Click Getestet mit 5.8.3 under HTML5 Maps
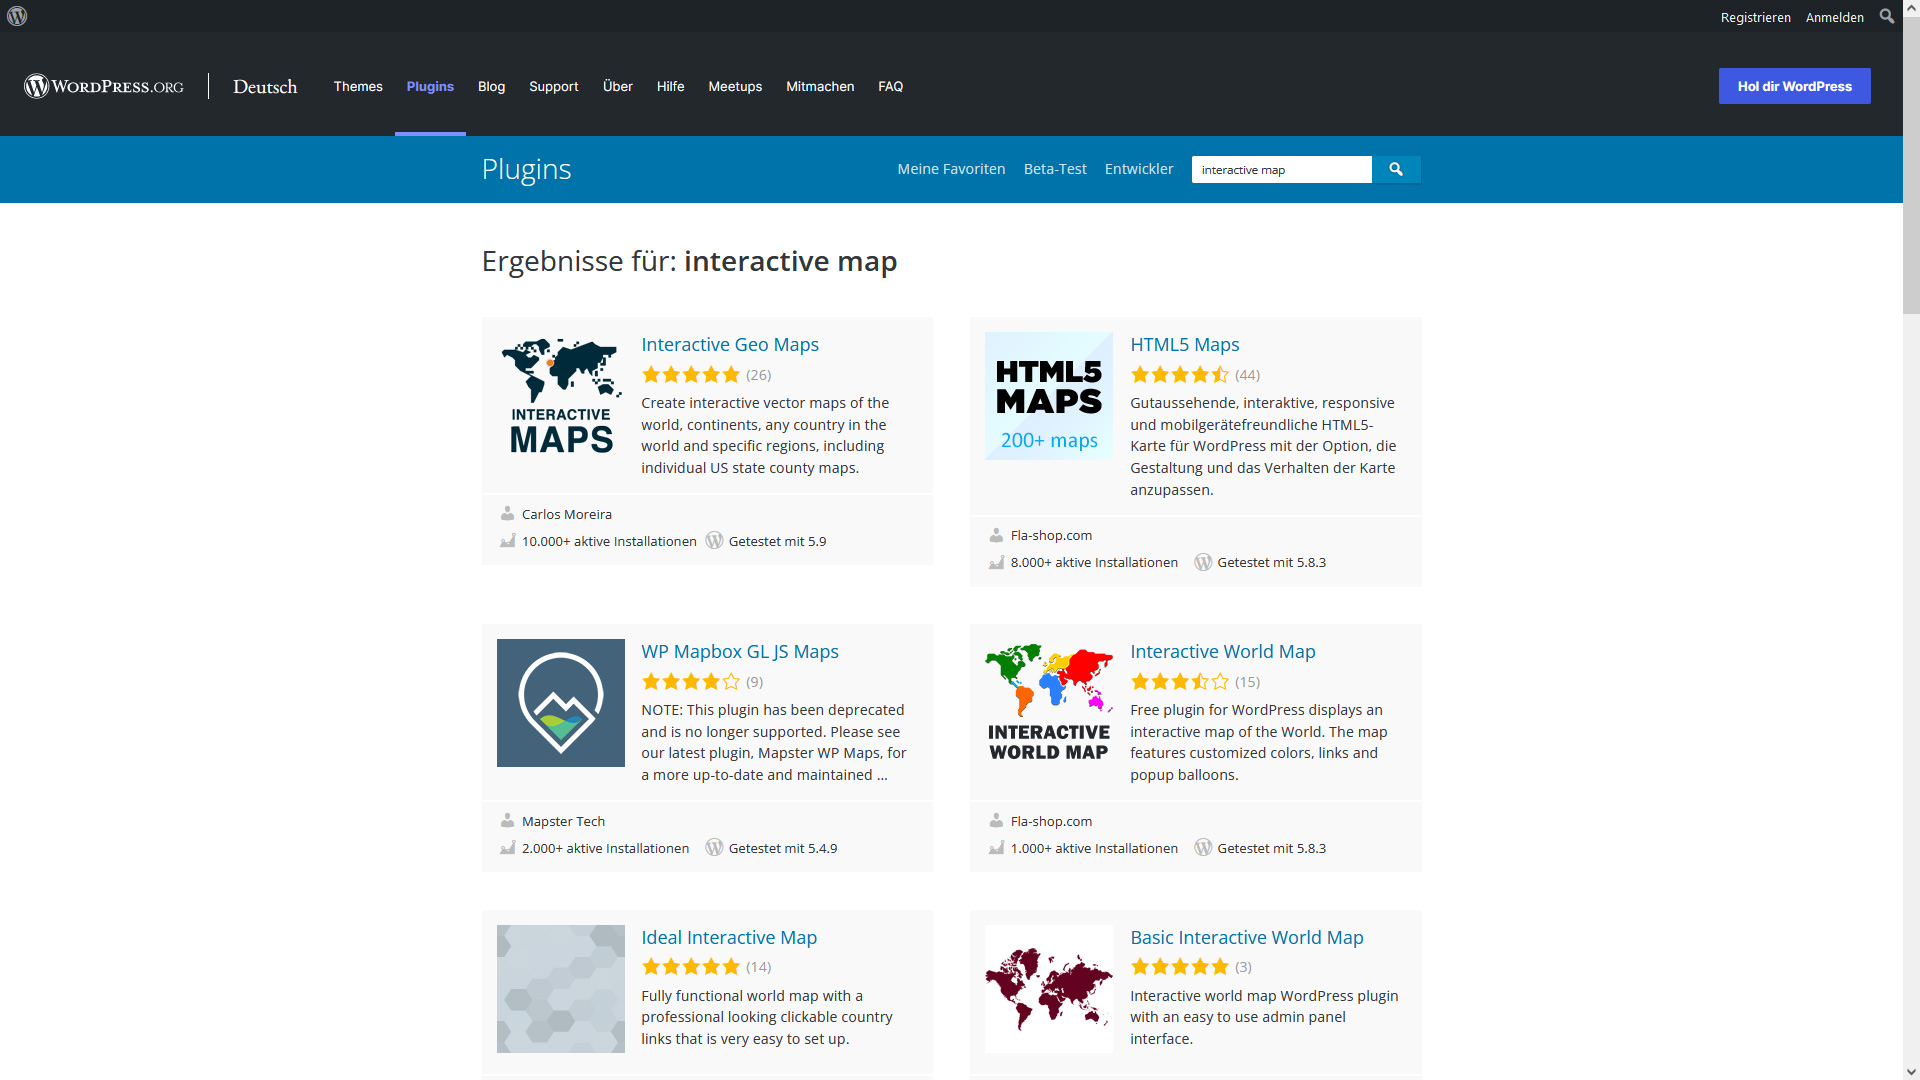The width and height of the screenshot is (1920, 1080). [1271, 562]
